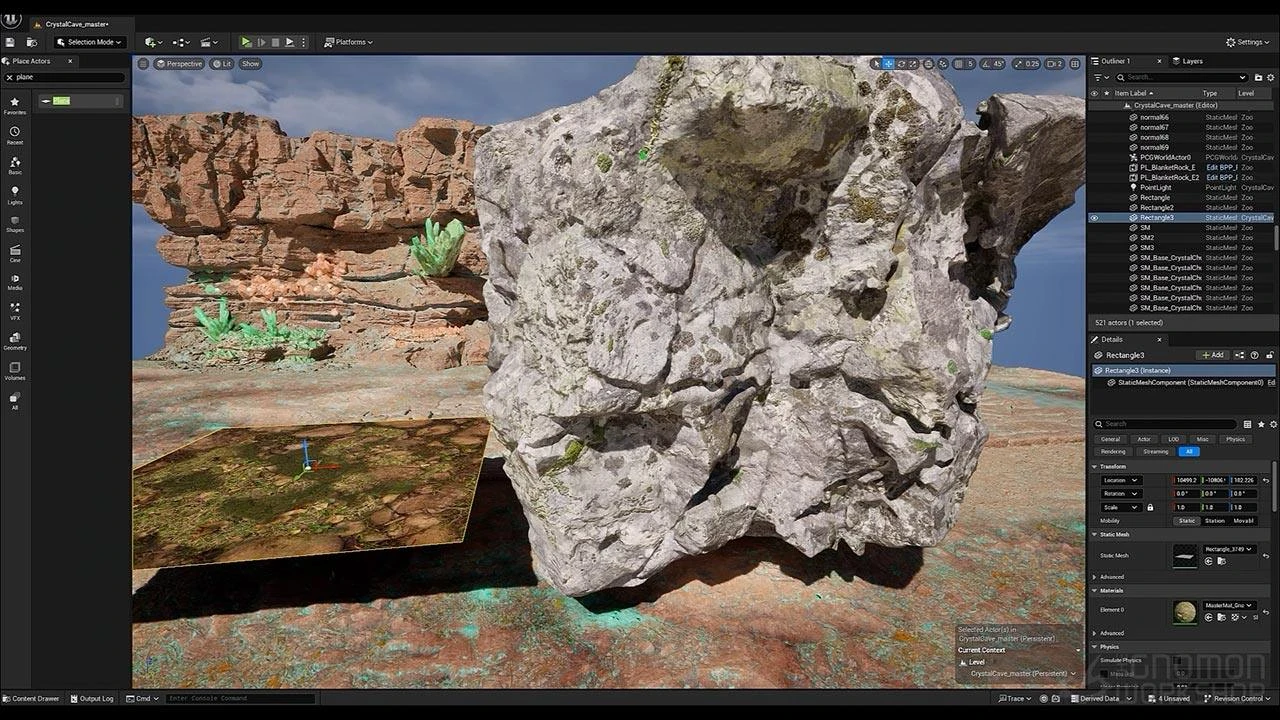Click the Add component button
Screen dimensions: 1280x720
click(1212, 355)
